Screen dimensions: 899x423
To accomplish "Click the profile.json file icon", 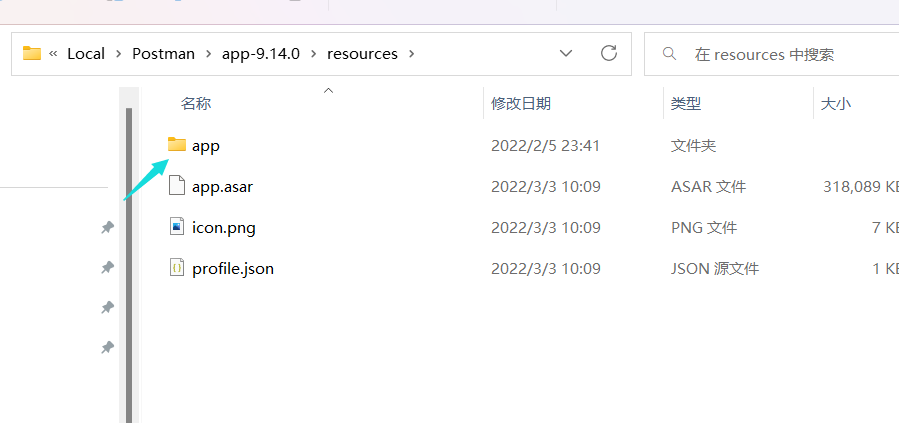I will point(177,268).
